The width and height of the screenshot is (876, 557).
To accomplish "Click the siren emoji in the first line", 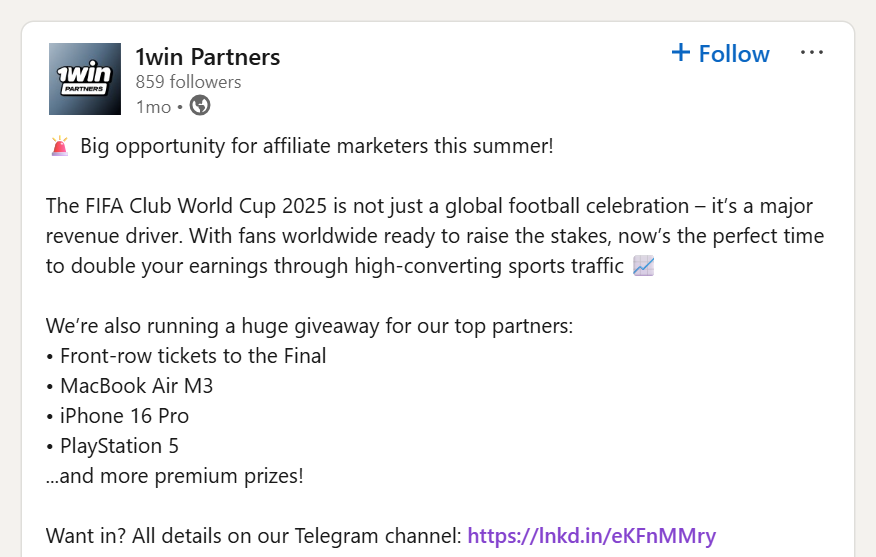I will click(x=60, y=146).
